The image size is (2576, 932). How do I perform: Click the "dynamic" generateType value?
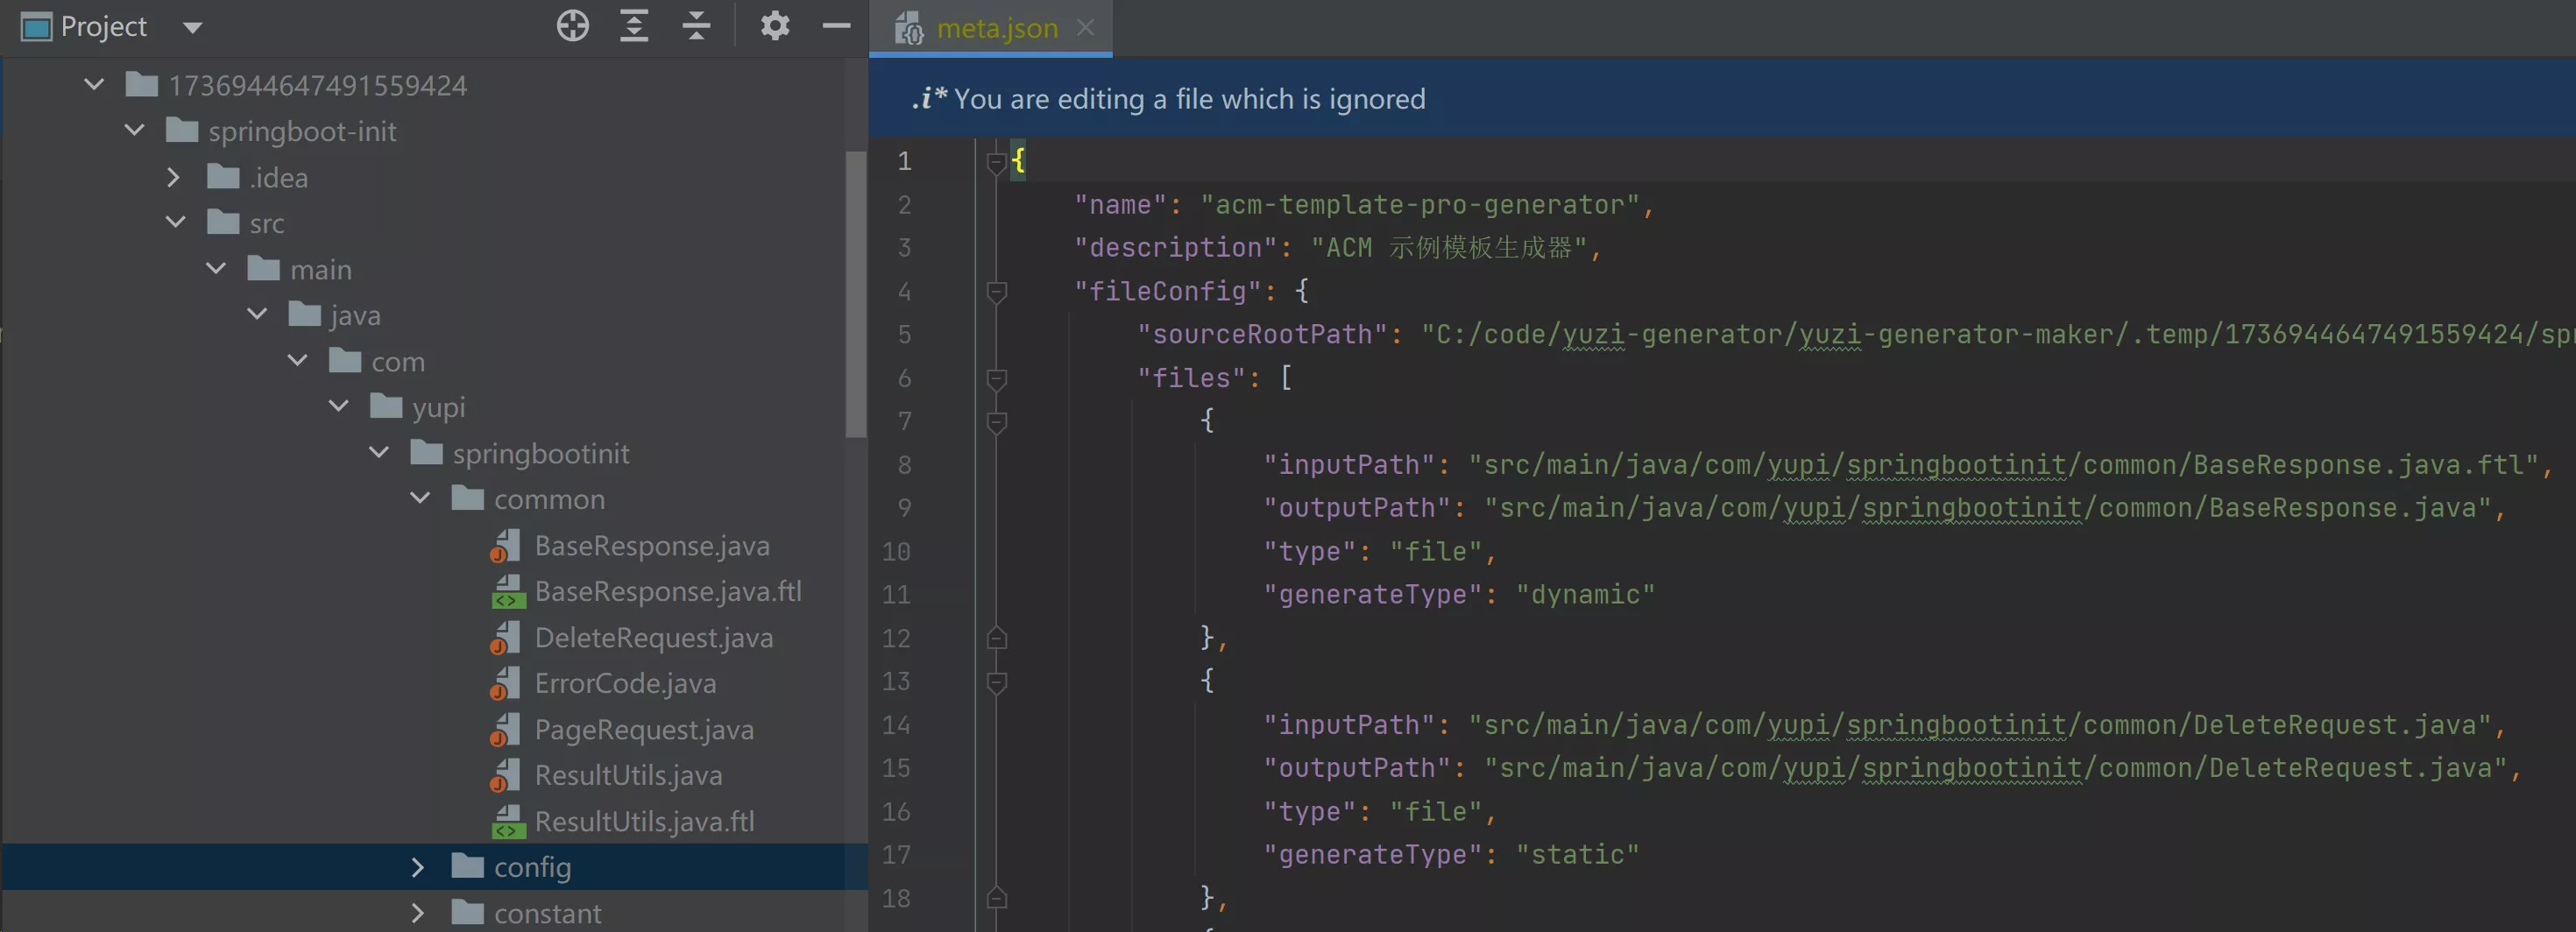[1585, 595]
